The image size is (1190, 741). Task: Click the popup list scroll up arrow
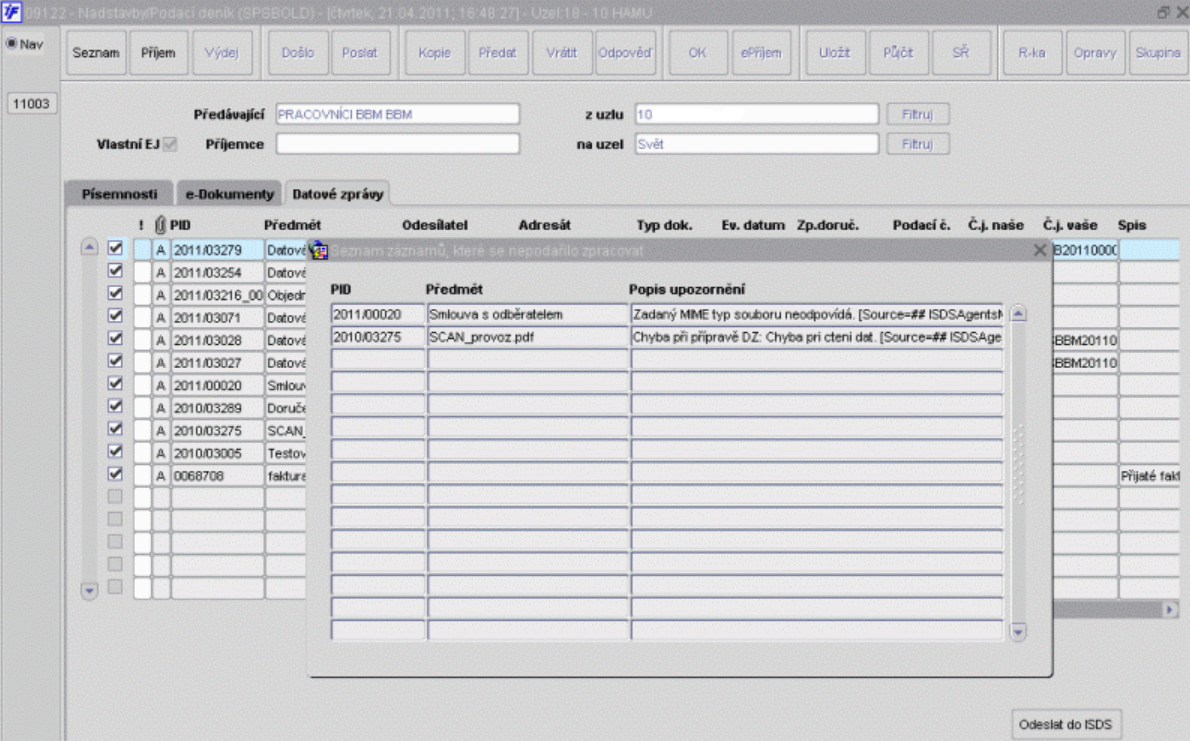click(1018, 314)
